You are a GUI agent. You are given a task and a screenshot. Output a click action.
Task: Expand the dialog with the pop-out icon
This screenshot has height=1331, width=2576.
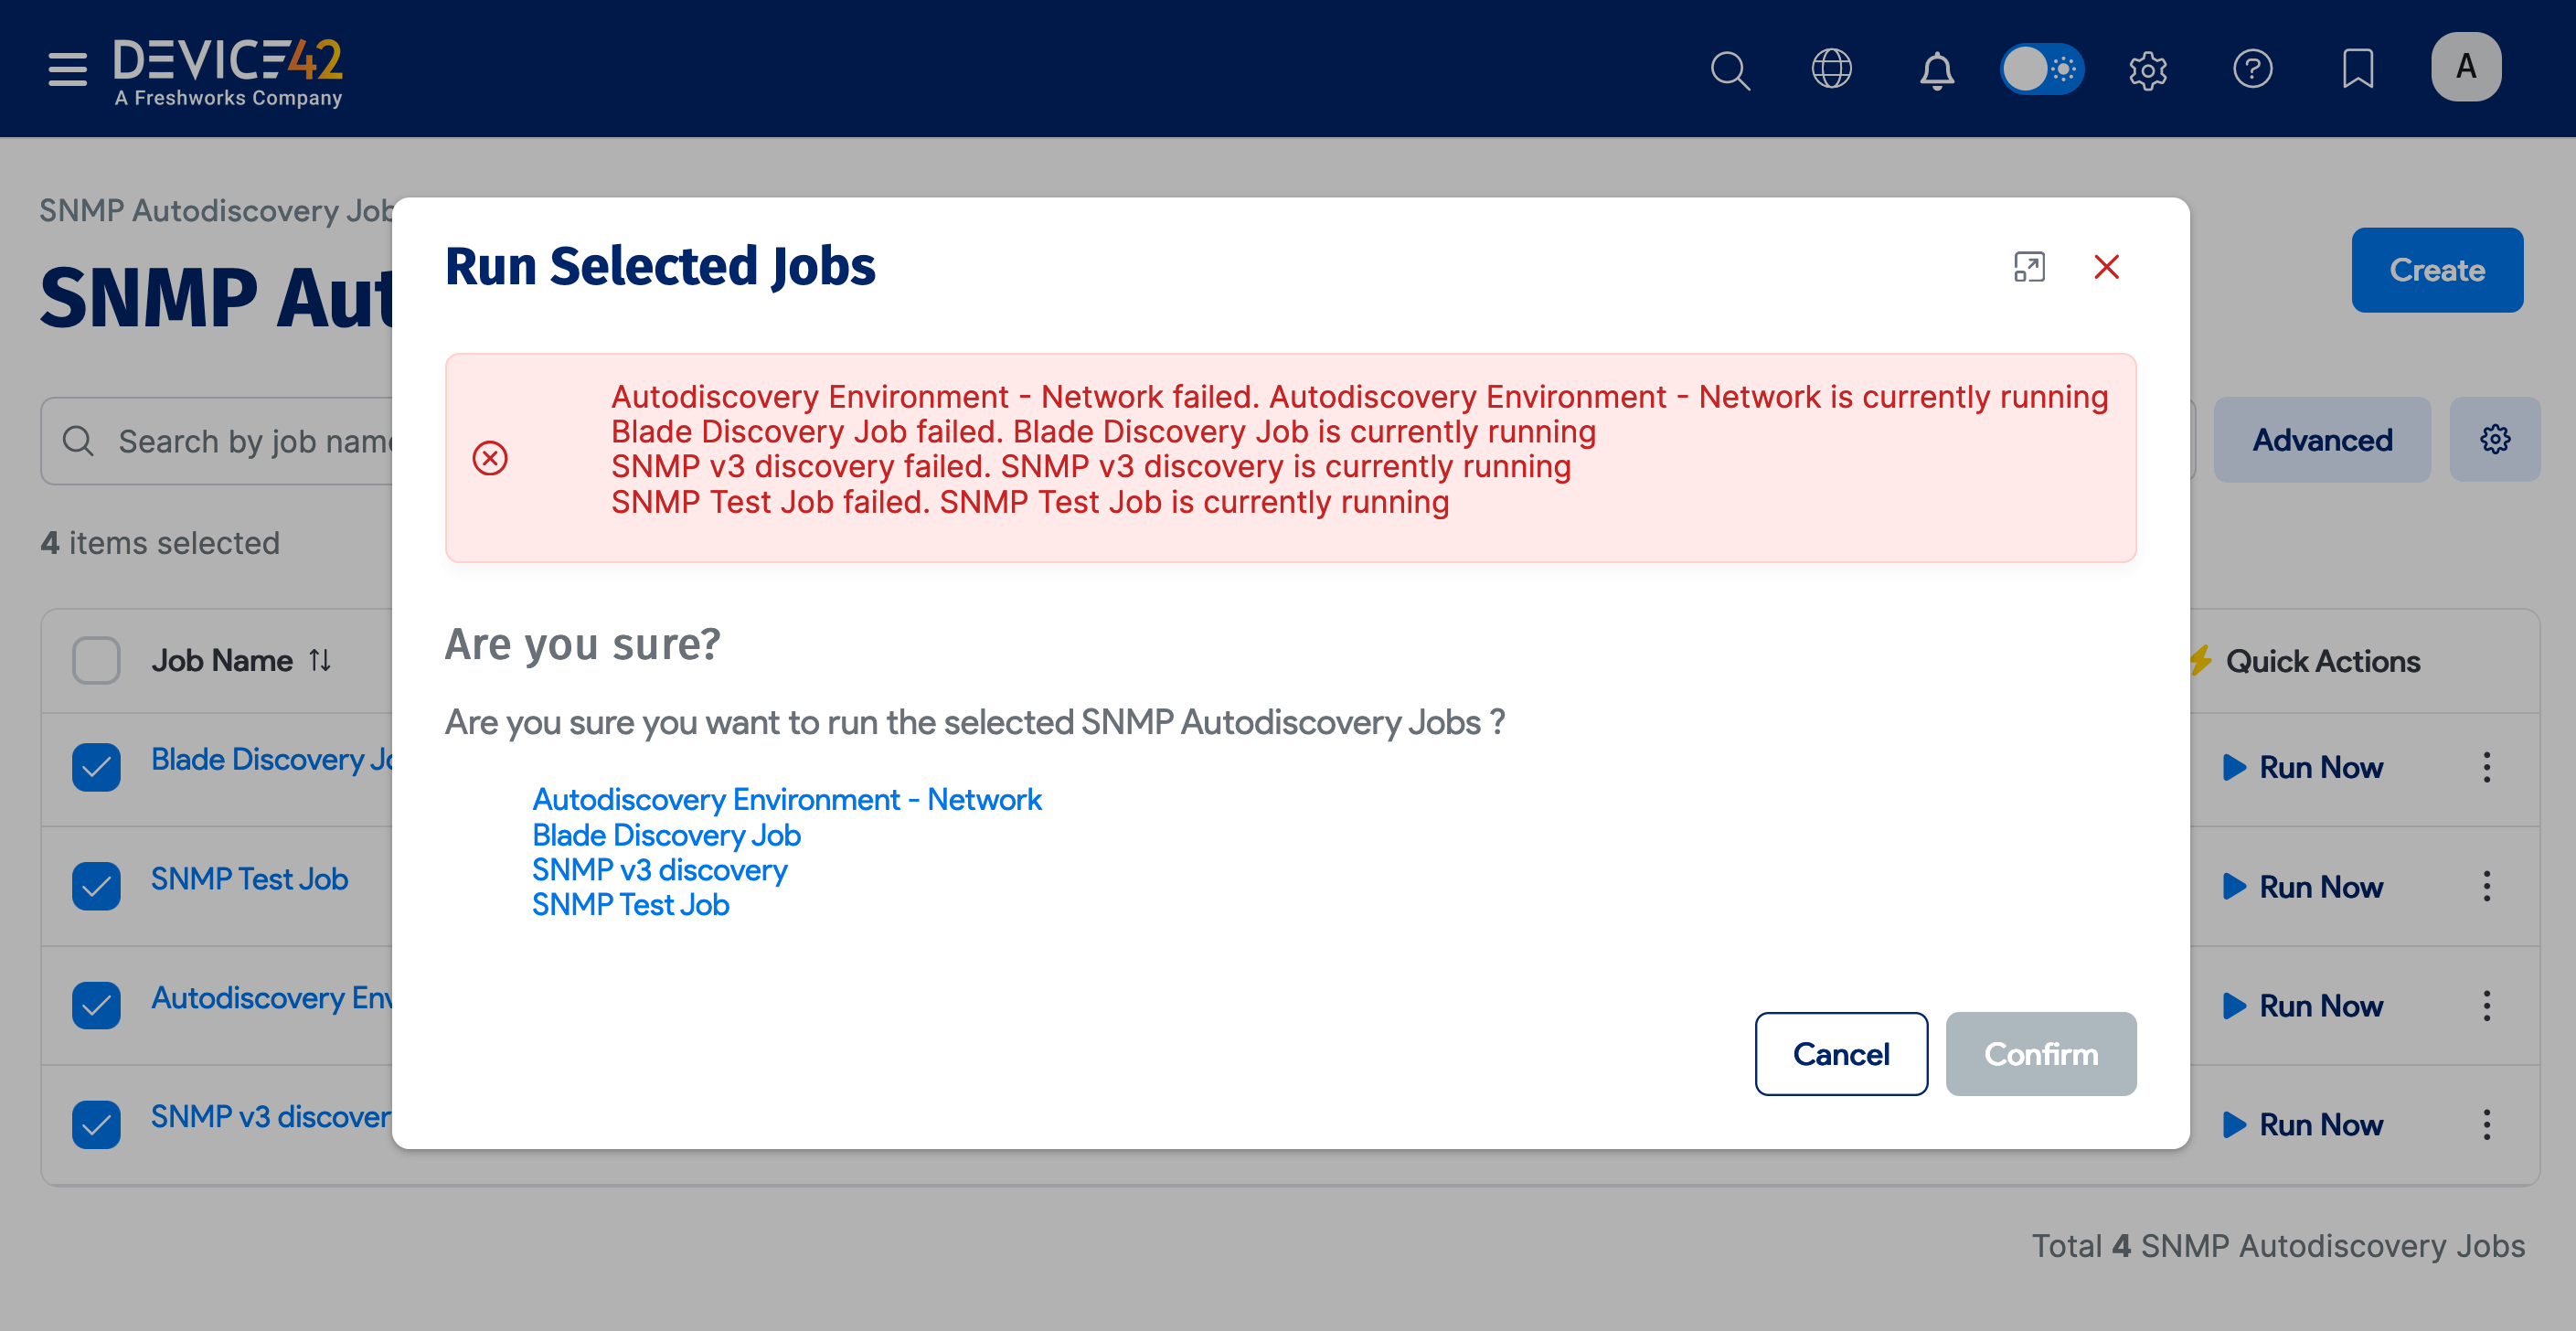pyautogui.click(x=2029, y=267)
